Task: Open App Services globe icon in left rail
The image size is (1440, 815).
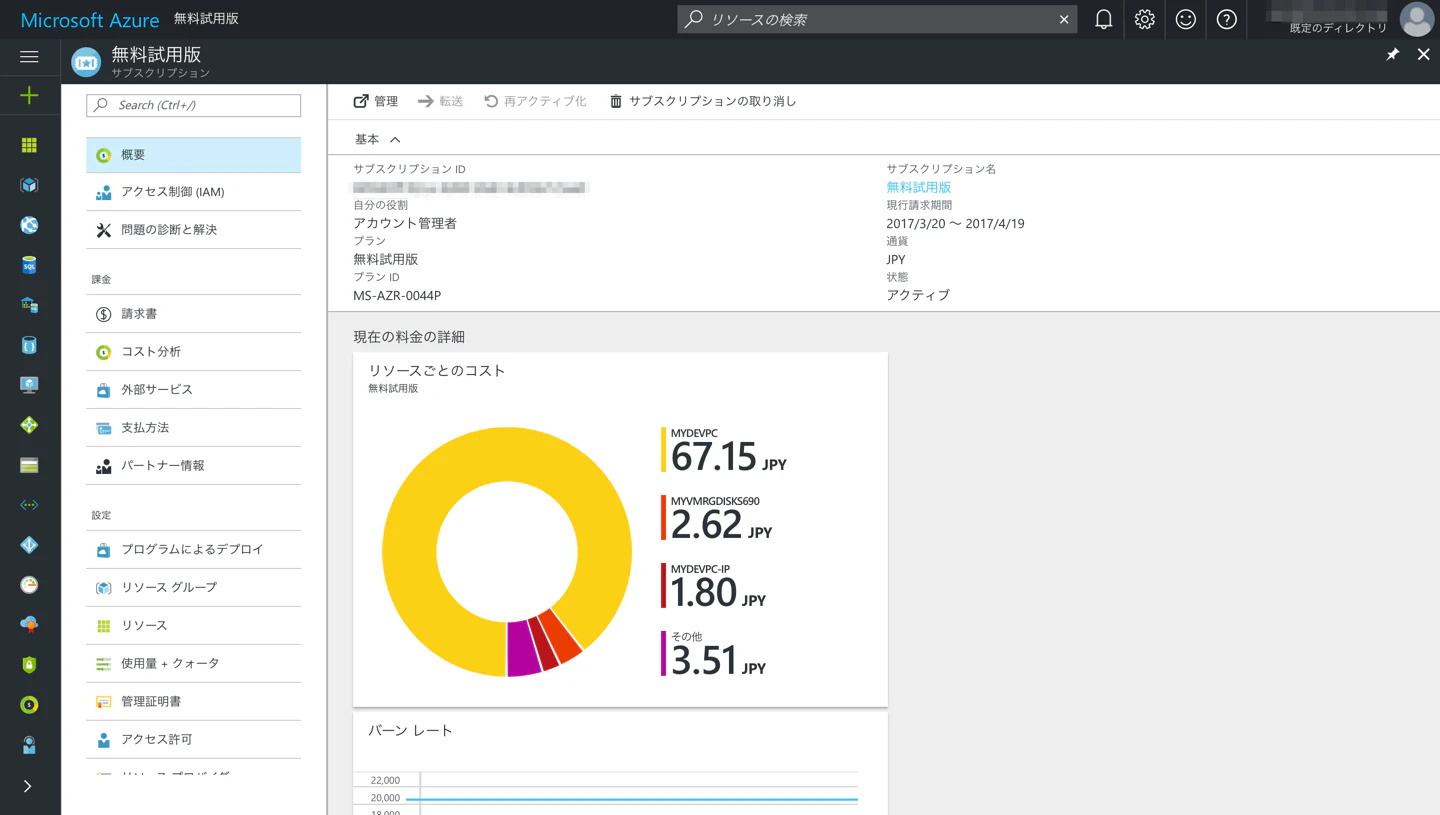Action: pyautogui.click(x=29, y=225)
